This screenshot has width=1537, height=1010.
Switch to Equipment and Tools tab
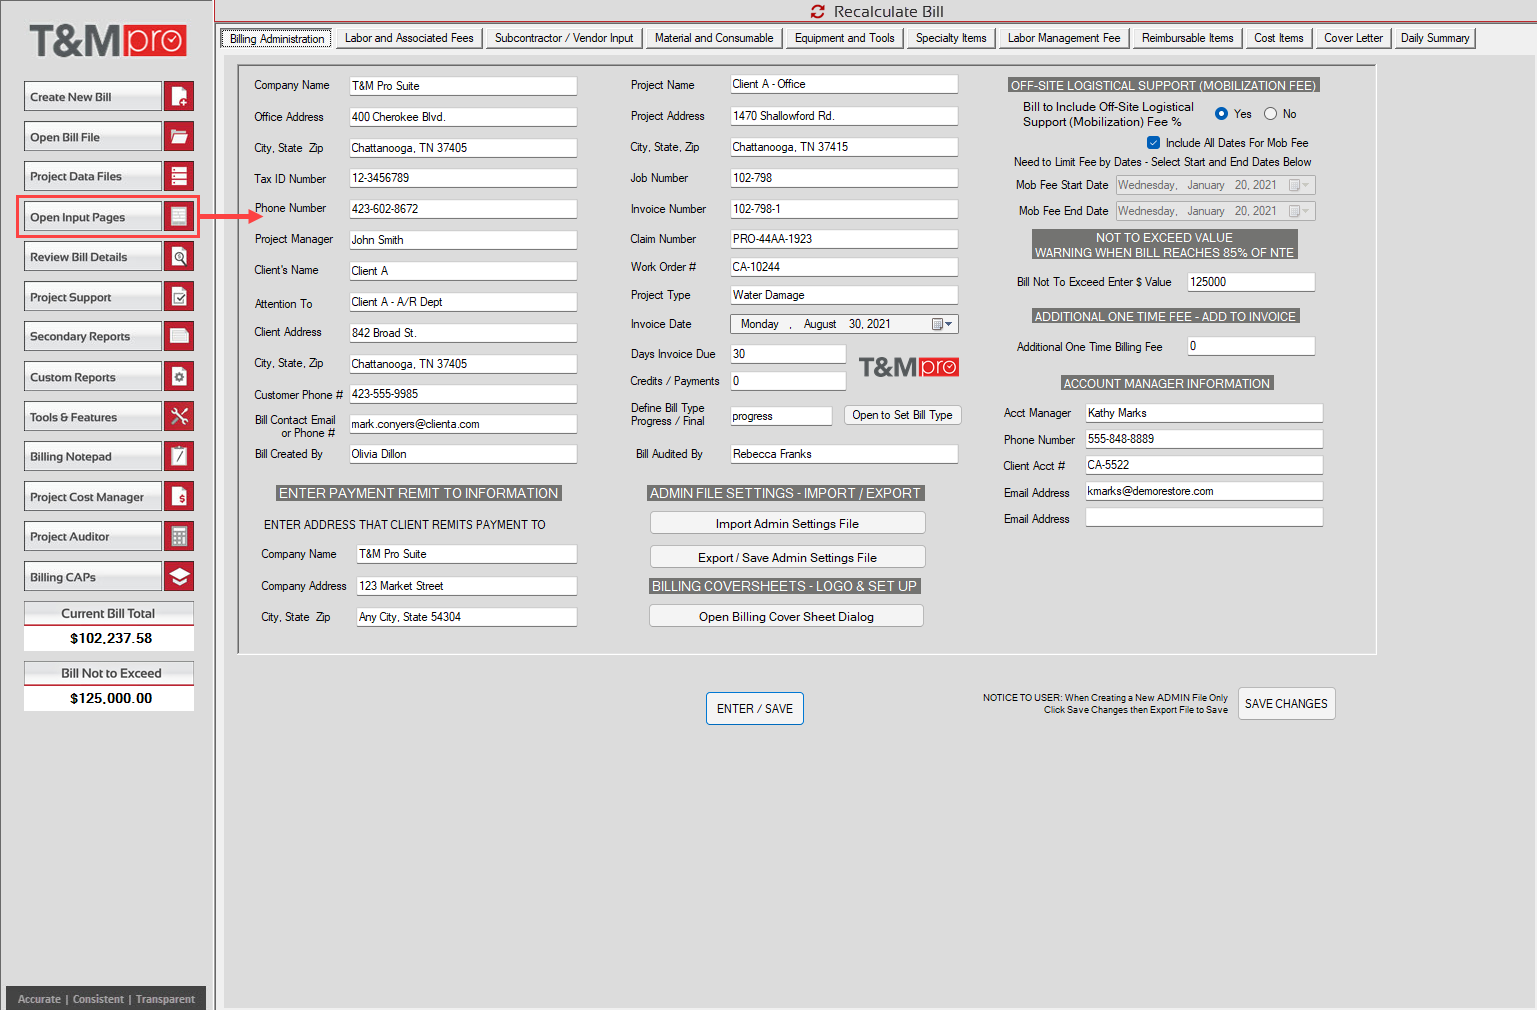pos(845,38)
